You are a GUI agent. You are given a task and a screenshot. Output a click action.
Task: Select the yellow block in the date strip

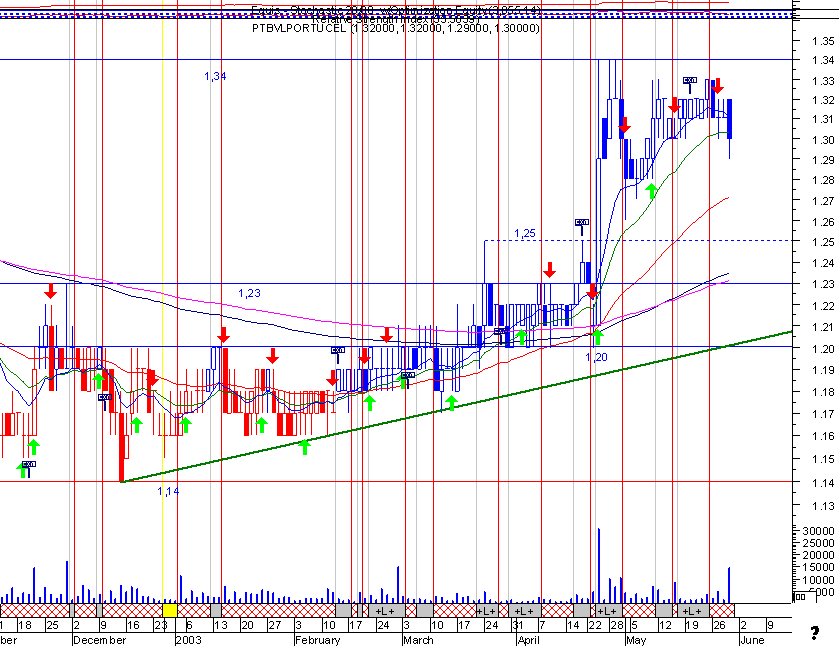pos(170,611)
